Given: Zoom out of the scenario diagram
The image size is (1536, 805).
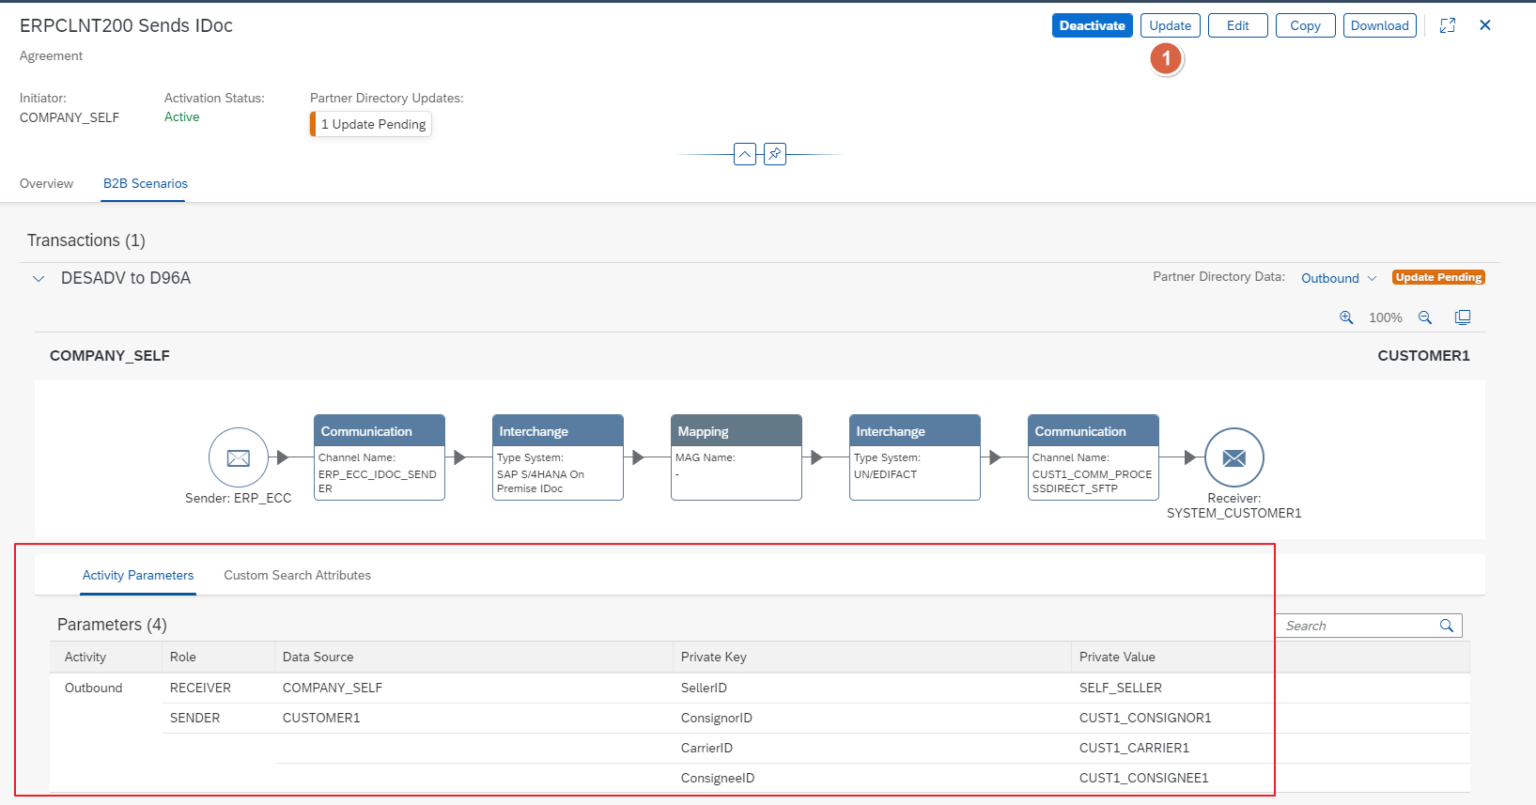Looking at the screenshot, I should (1425, 317).
